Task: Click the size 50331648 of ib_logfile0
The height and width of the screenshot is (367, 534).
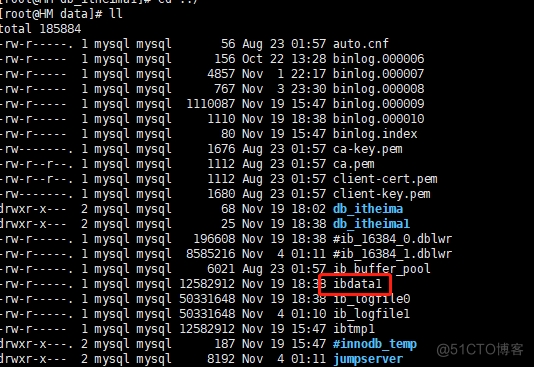Action: click(207, 299)
